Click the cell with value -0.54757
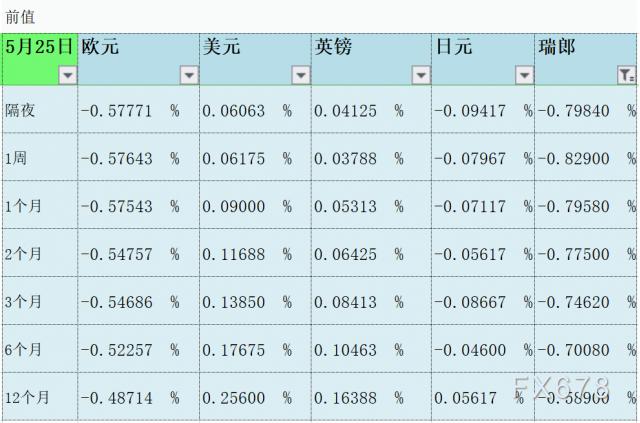This screenshot has height=423, width=640. [x=138, y=253]
